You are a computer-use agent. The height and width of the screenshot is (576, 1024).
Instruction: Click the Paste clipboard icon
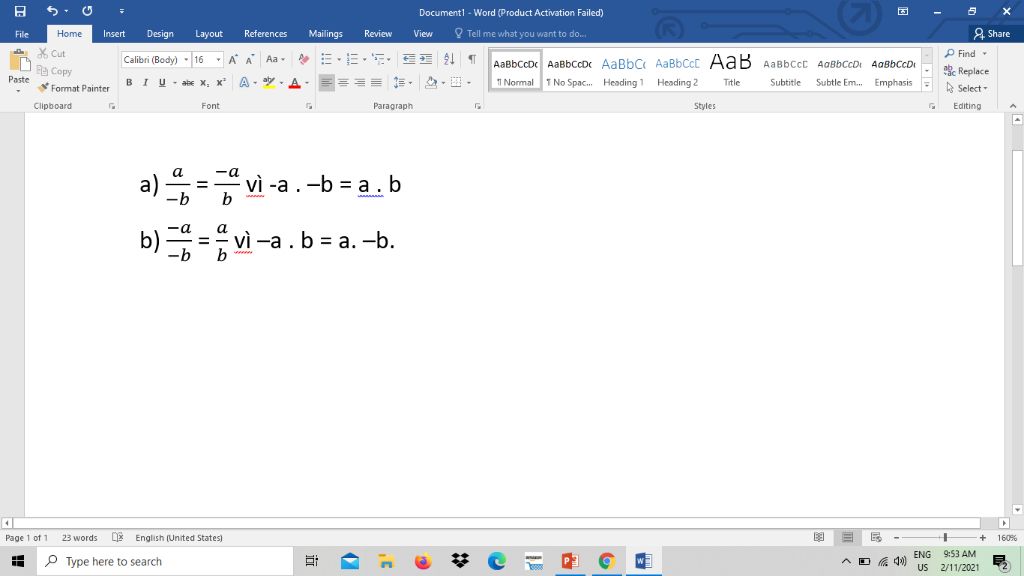(19, 60)
